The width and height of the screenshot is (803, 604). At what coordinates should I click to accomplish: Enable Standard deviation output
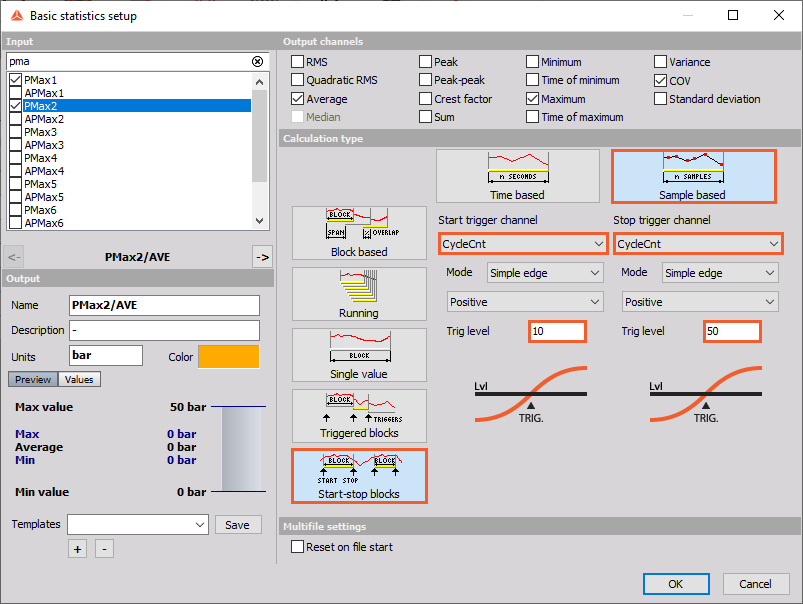pos(661,99)
